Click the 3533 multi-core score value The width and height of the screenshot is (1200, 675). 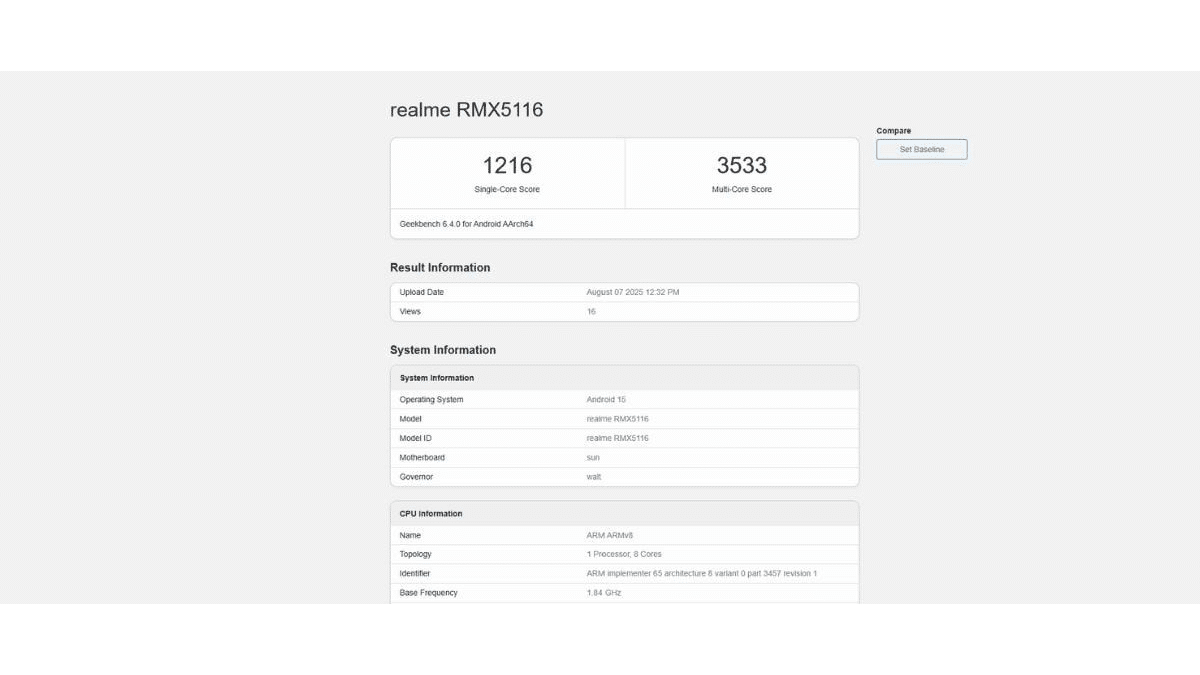click(x=742, y=166)
